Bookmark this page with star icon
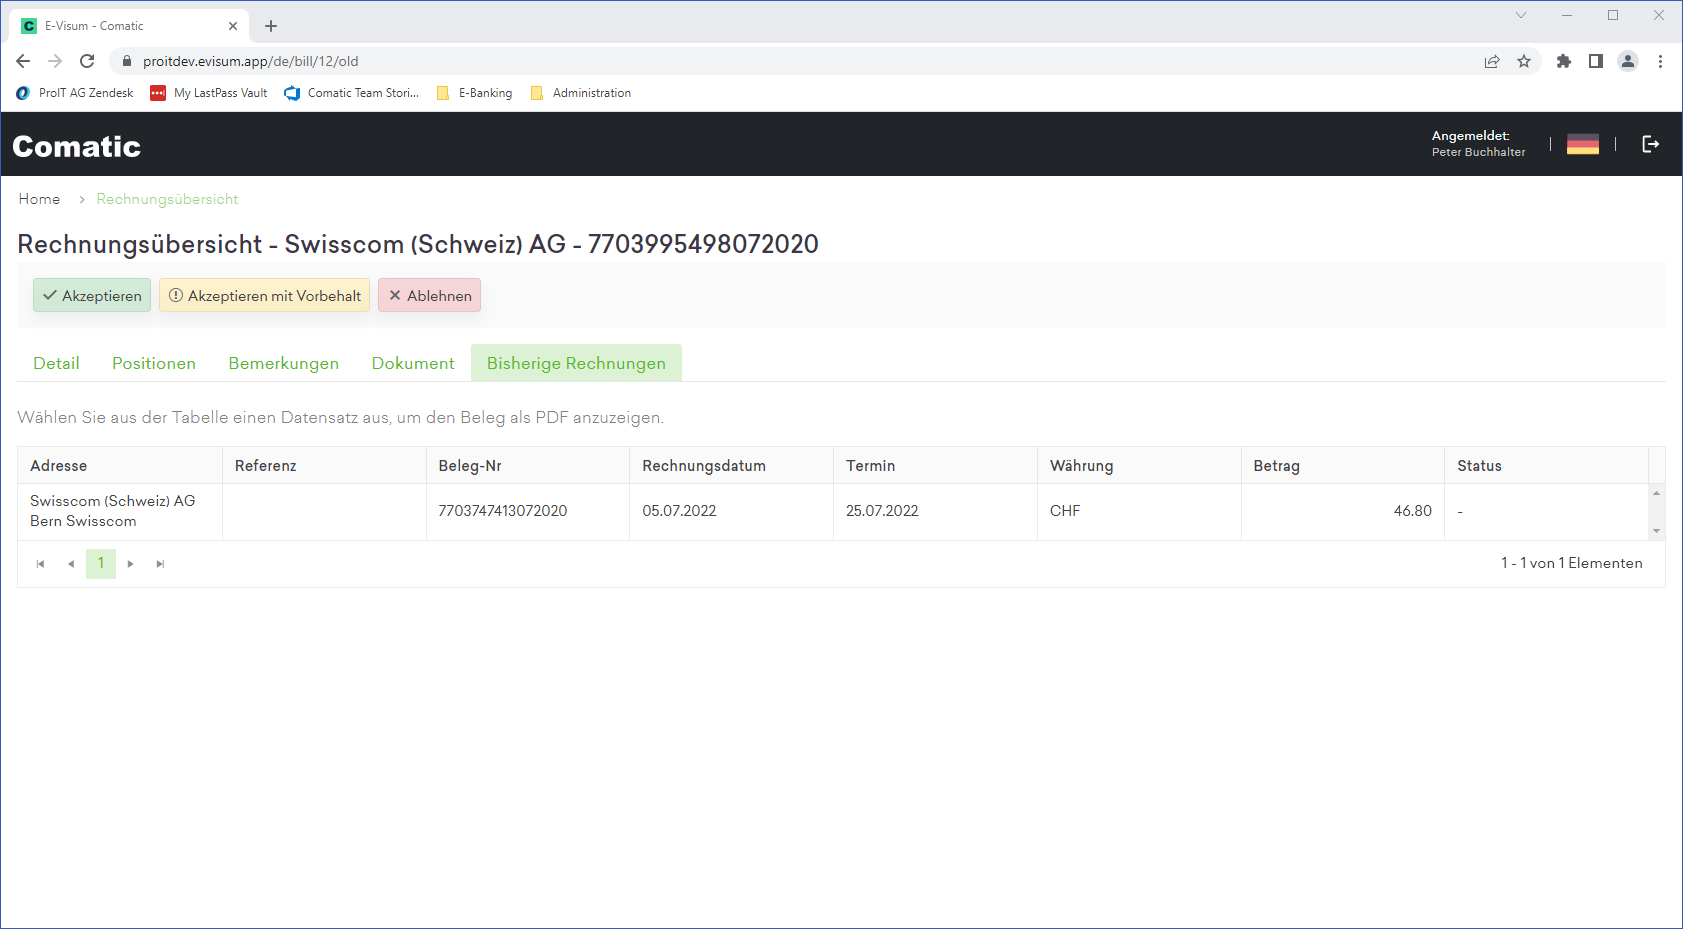Image resolution: width=1683 pixels, height=929 pixels. [x=1524, y=61]
